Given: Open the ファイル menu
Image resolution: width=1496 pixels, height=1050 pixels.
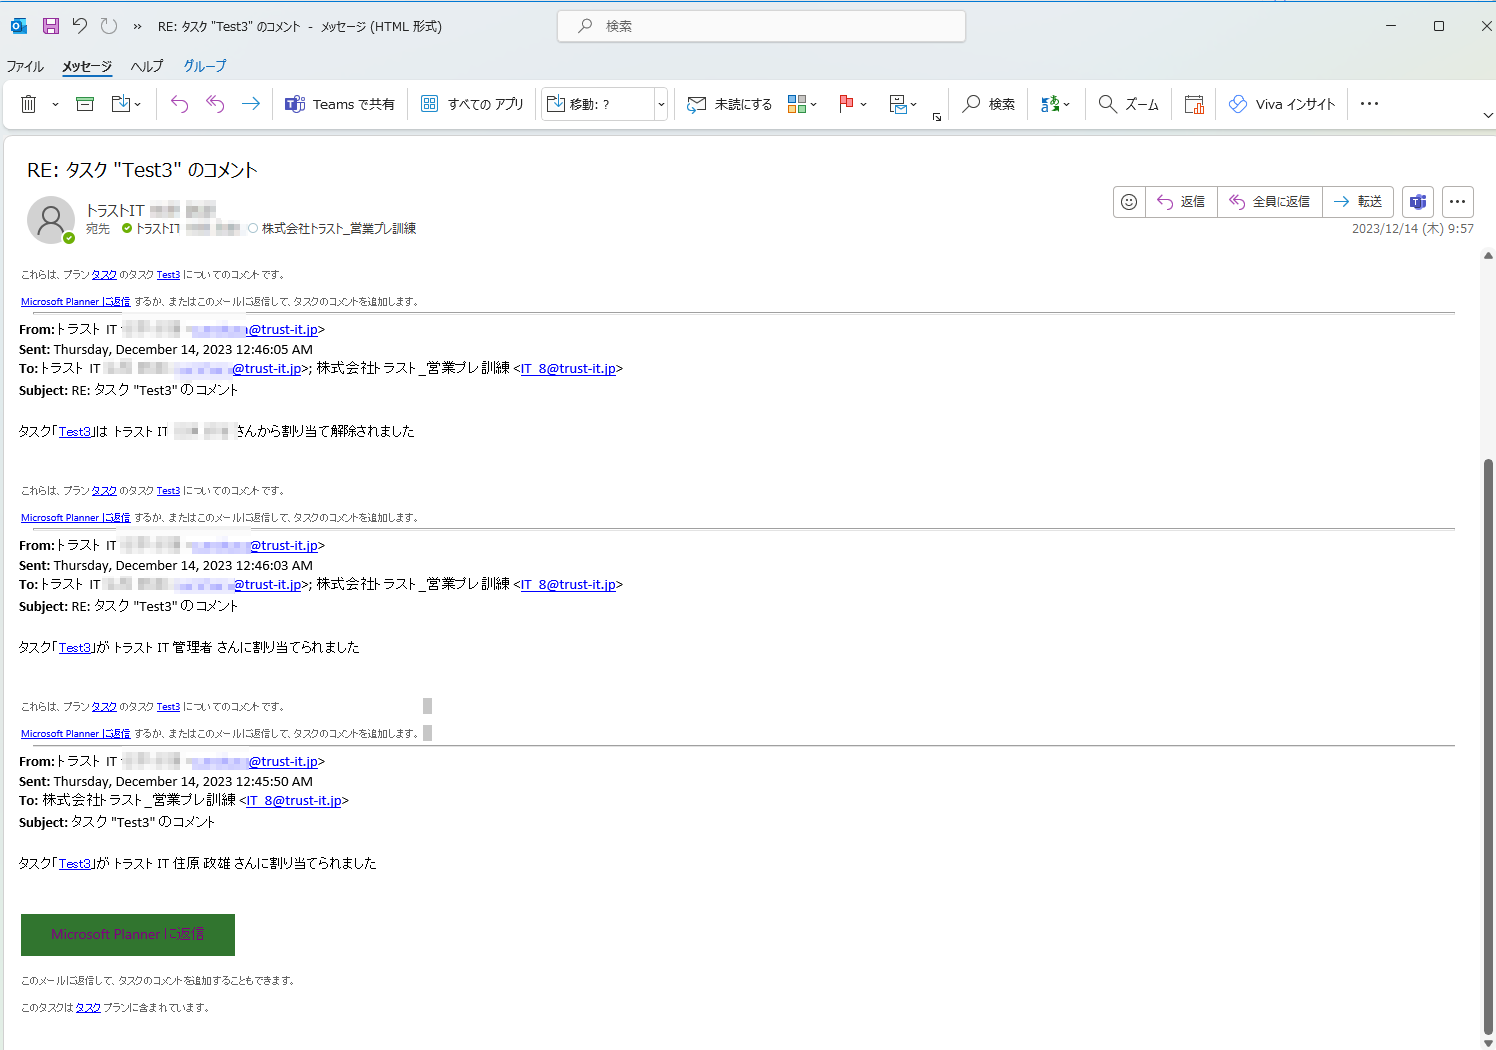Looking at the screenshot, I should (25, 66).
